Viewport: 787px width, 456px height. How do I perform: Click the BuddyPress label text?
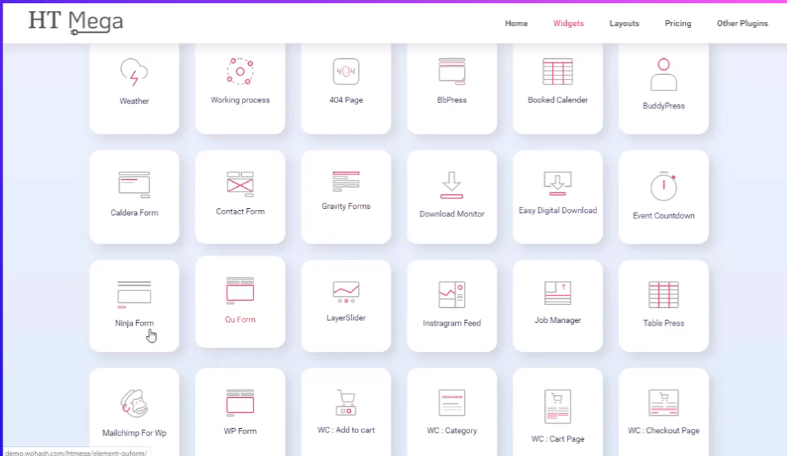[664, 106]
